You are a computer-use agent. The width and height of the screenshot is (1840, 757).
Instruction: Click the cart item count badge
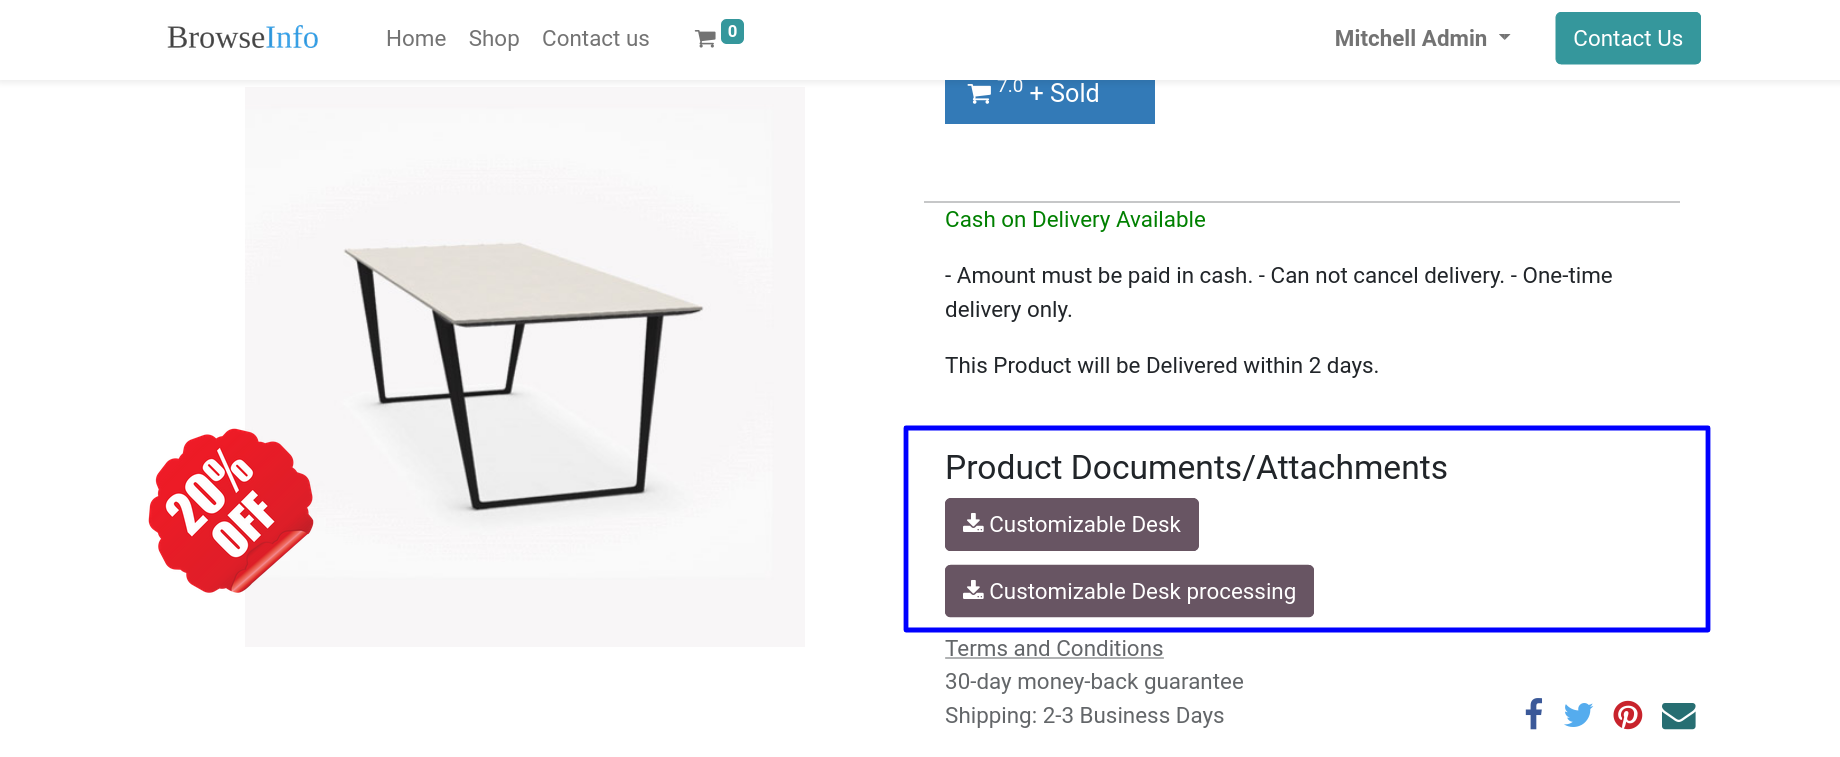[732, 32]
